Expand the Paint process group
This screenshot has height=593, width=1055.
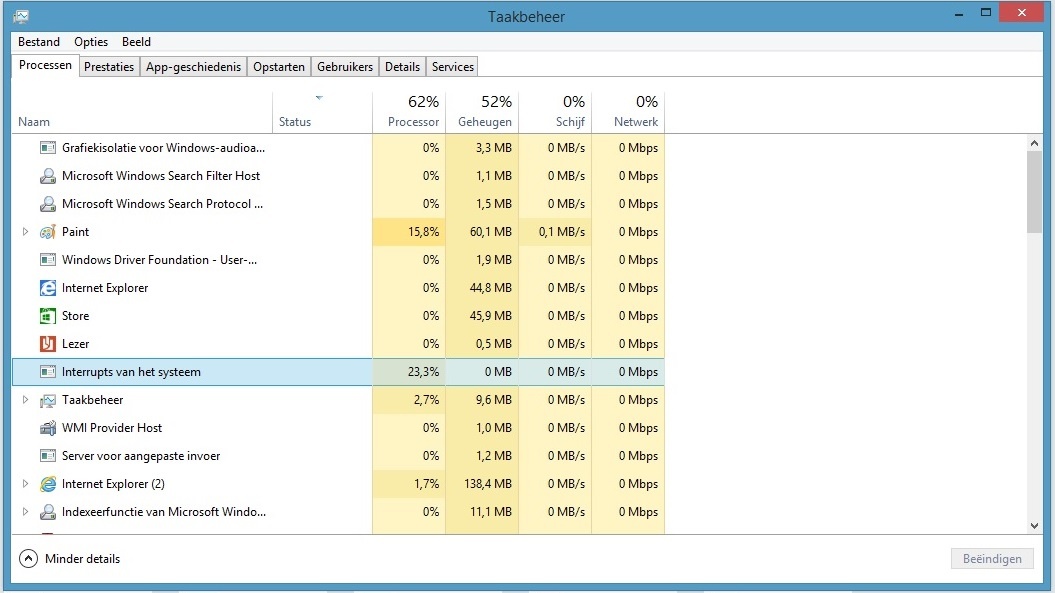[25, 232]
